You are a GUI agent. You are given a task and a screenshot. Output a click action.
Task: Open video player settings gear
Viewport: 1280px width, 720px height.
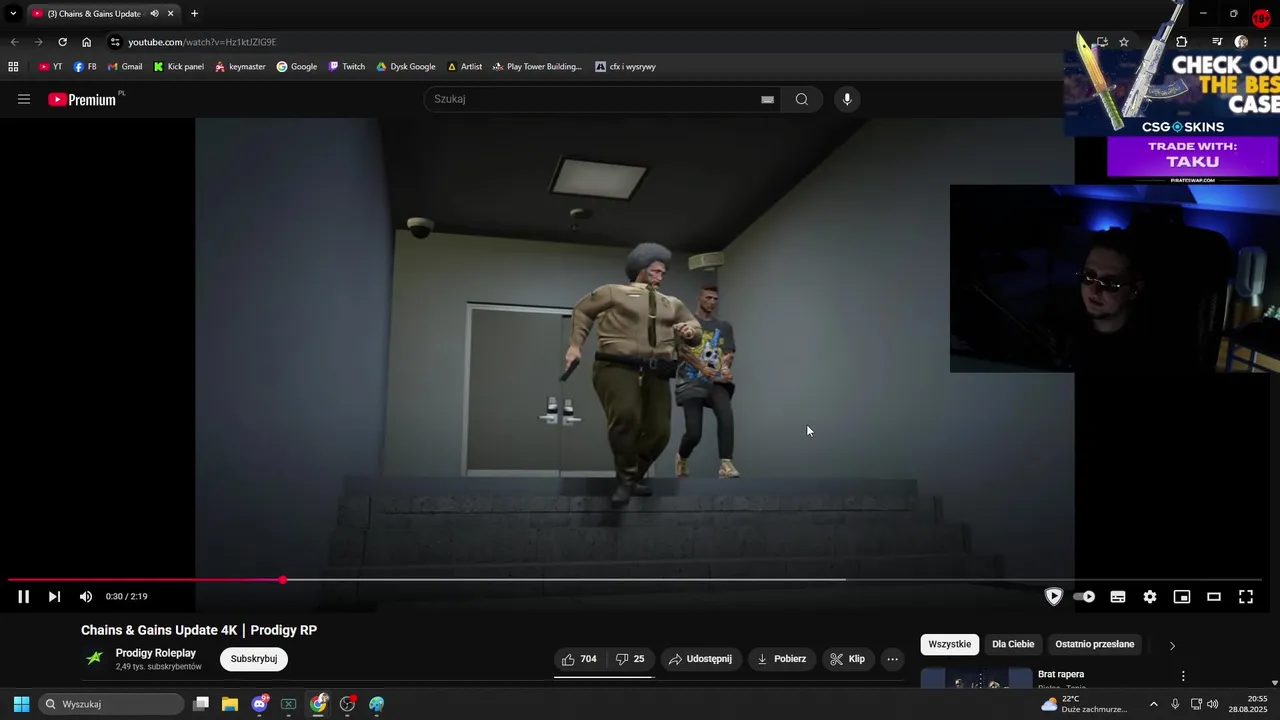coord(1150,597)
